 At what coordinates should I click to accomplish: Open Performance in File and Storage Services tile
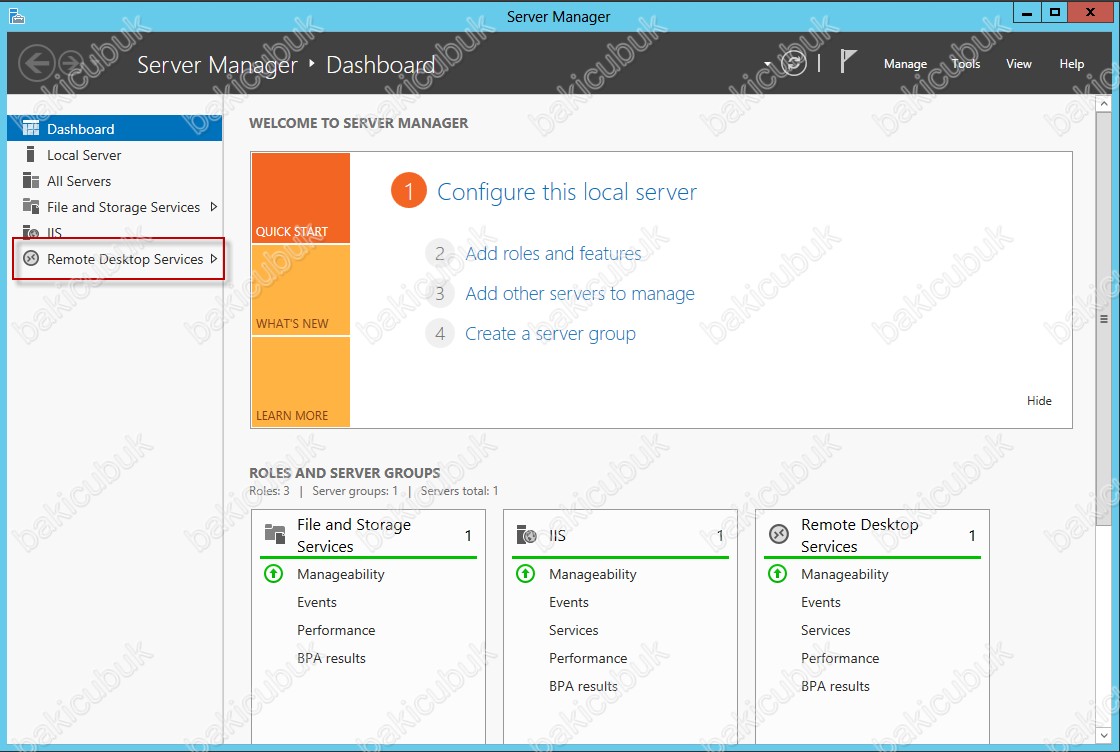[x=336, y=630]
